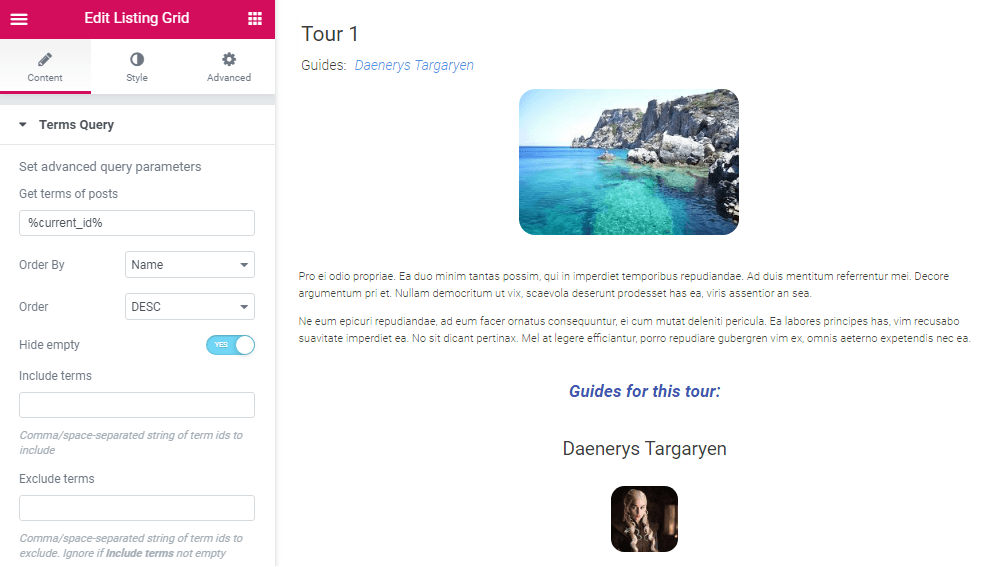The width and height of the screenshot is (1001, 567).
Task: Click the Daenerys Targaryen listing title
Action: (x=644, y=449)
